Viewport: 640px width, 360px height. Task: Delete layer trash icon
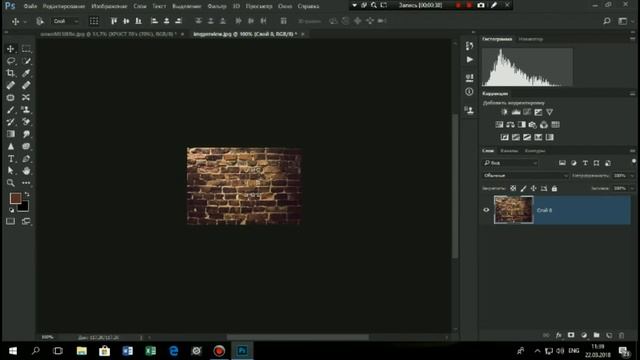tap(622, 335)
